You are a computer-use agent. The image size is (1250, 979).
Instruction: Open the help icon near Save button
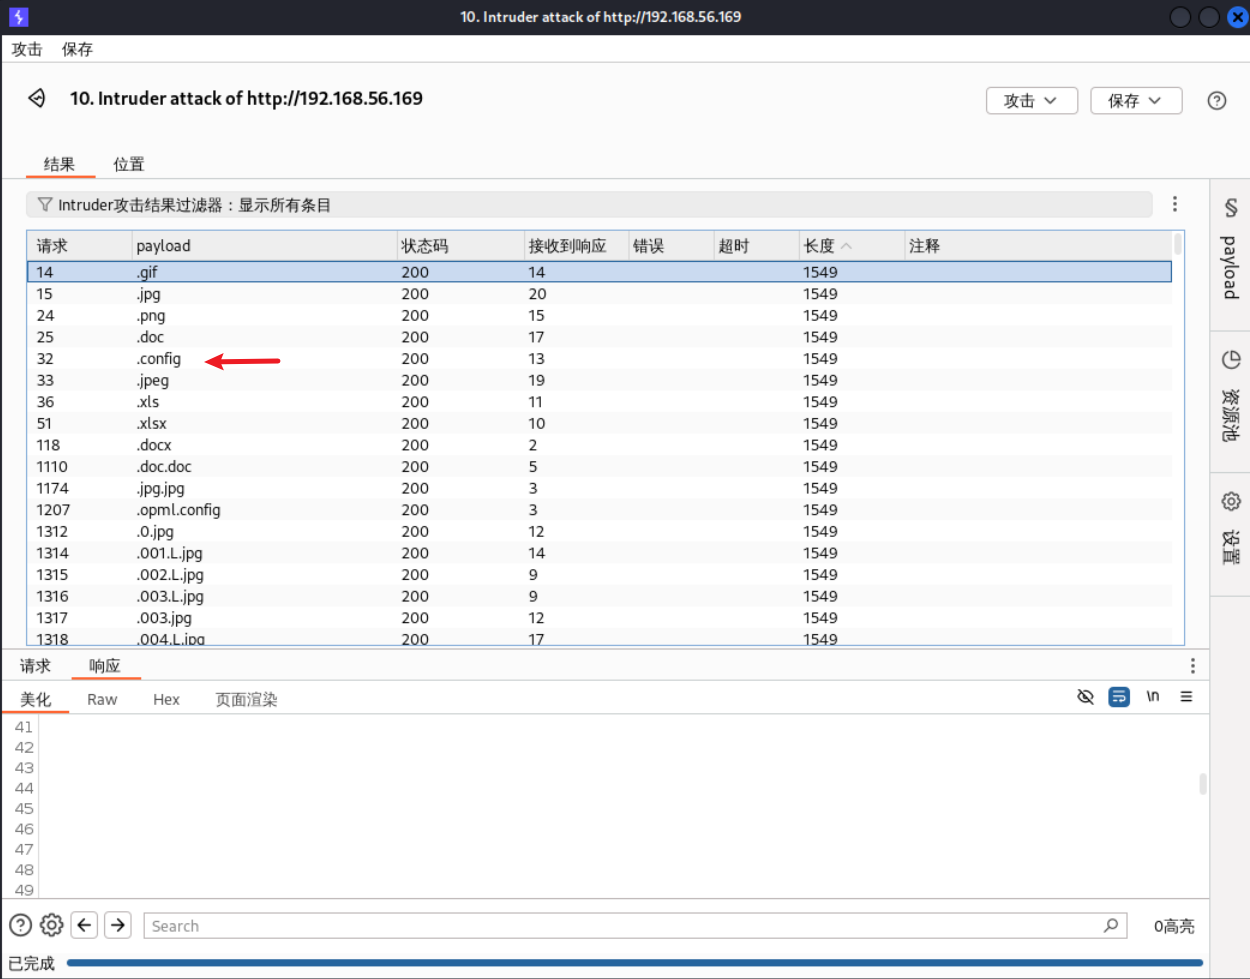[x=1216, y=100]
